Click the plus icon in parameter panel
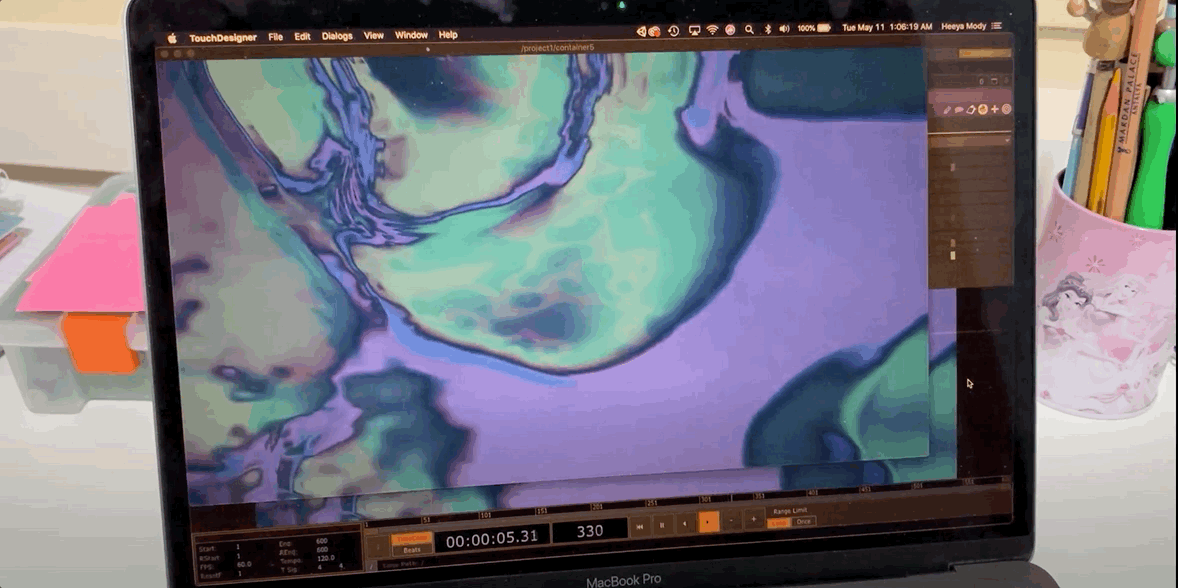The width and height of the screenshot is (1178, 588). pyautogui.click(x=995, y=110)
